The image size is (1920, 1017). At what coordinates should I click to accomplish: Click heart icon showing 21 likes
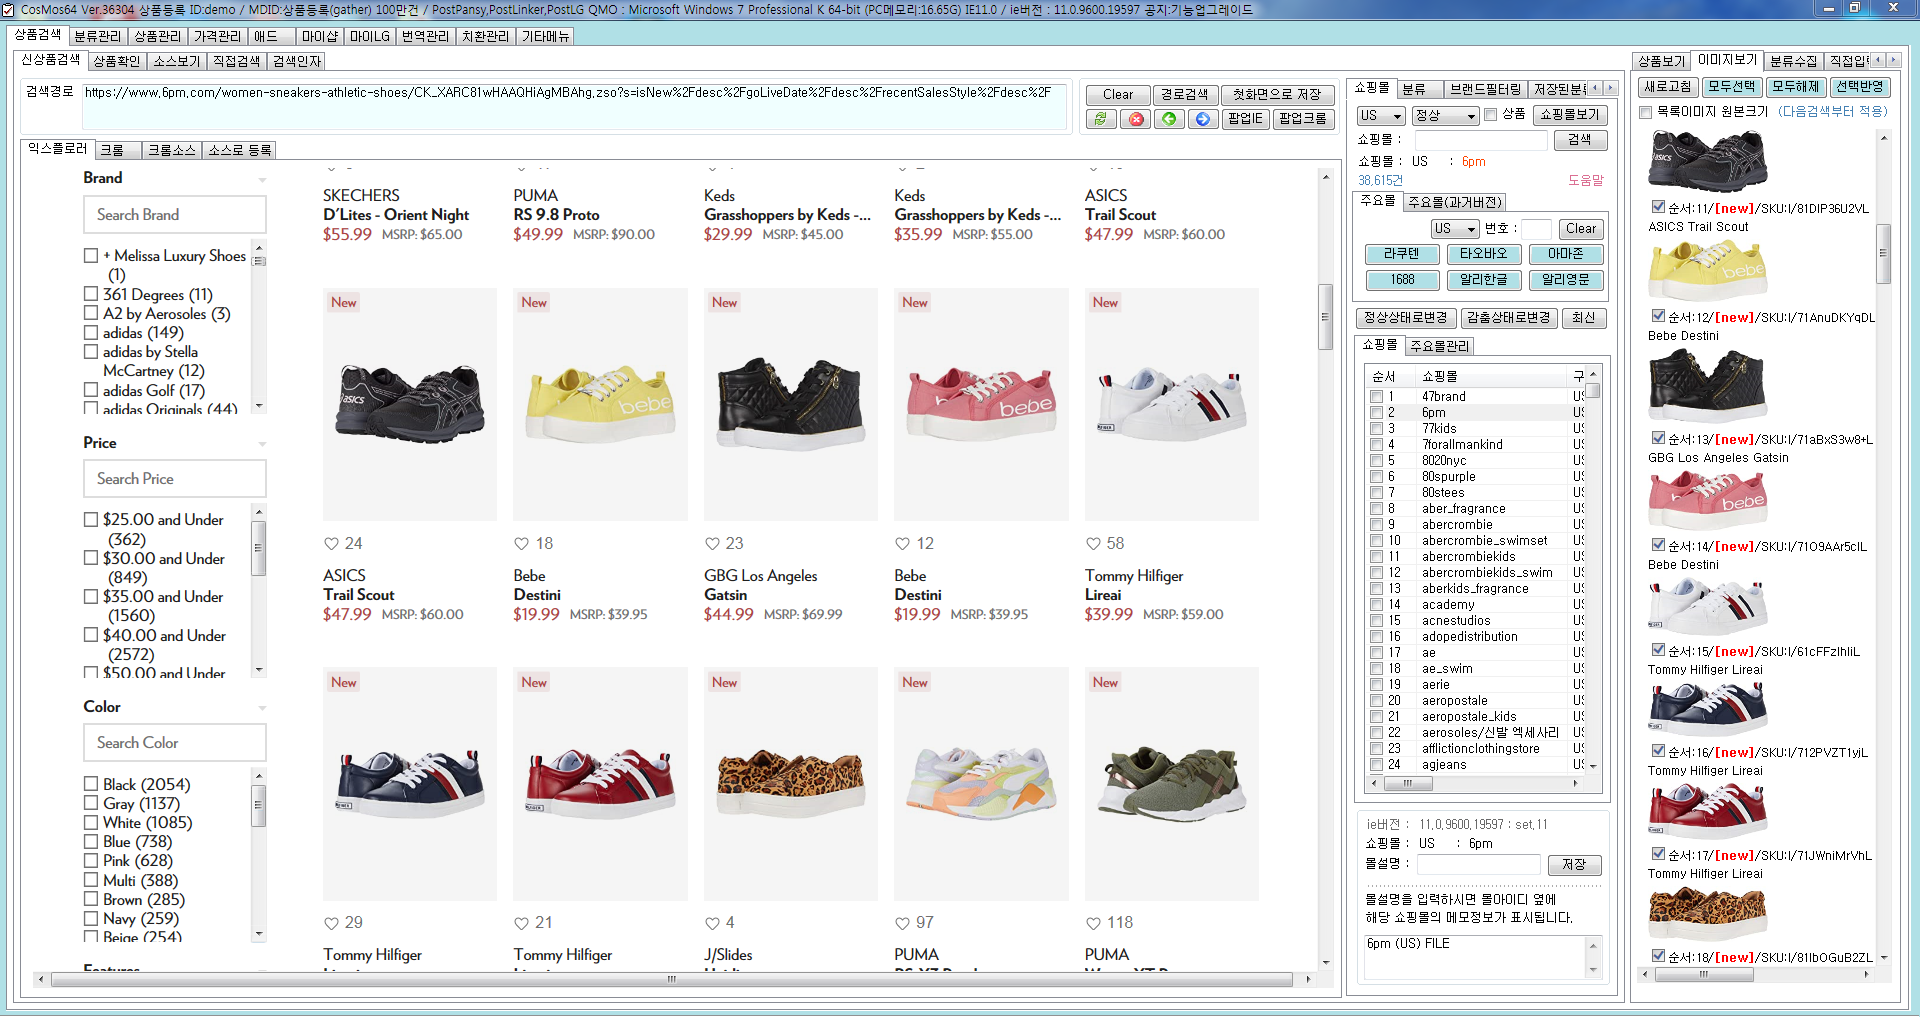coord(521,923)
